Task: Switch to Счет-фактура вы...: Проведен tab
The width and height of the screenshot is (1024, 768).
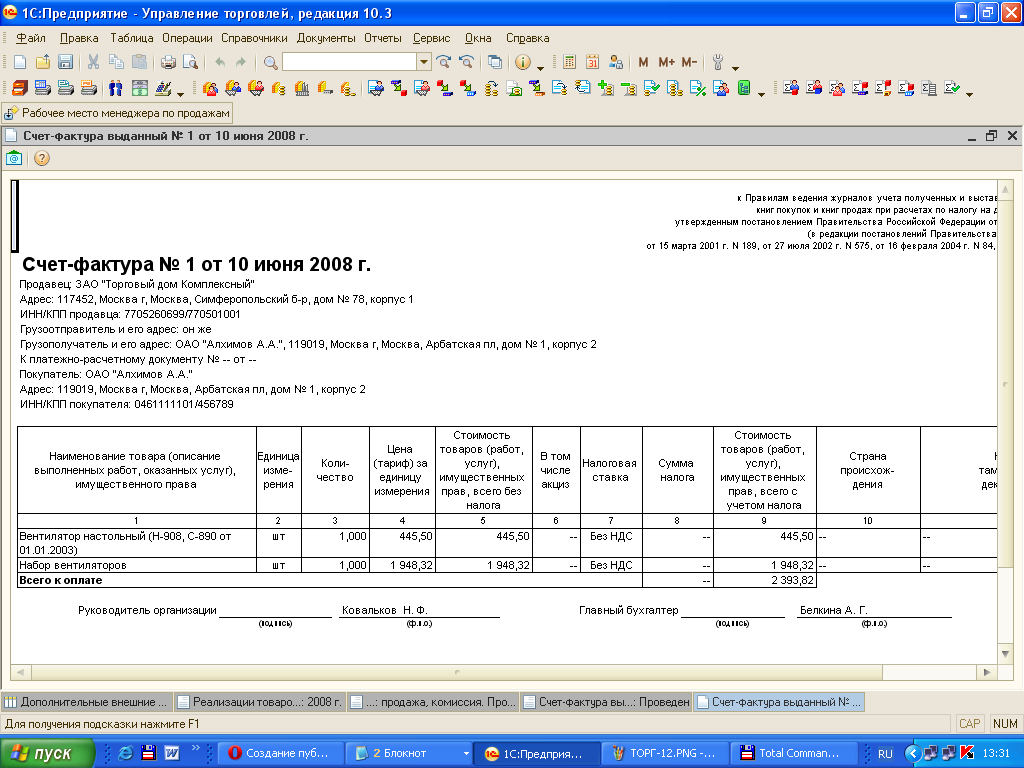Action: coord(607,702)
